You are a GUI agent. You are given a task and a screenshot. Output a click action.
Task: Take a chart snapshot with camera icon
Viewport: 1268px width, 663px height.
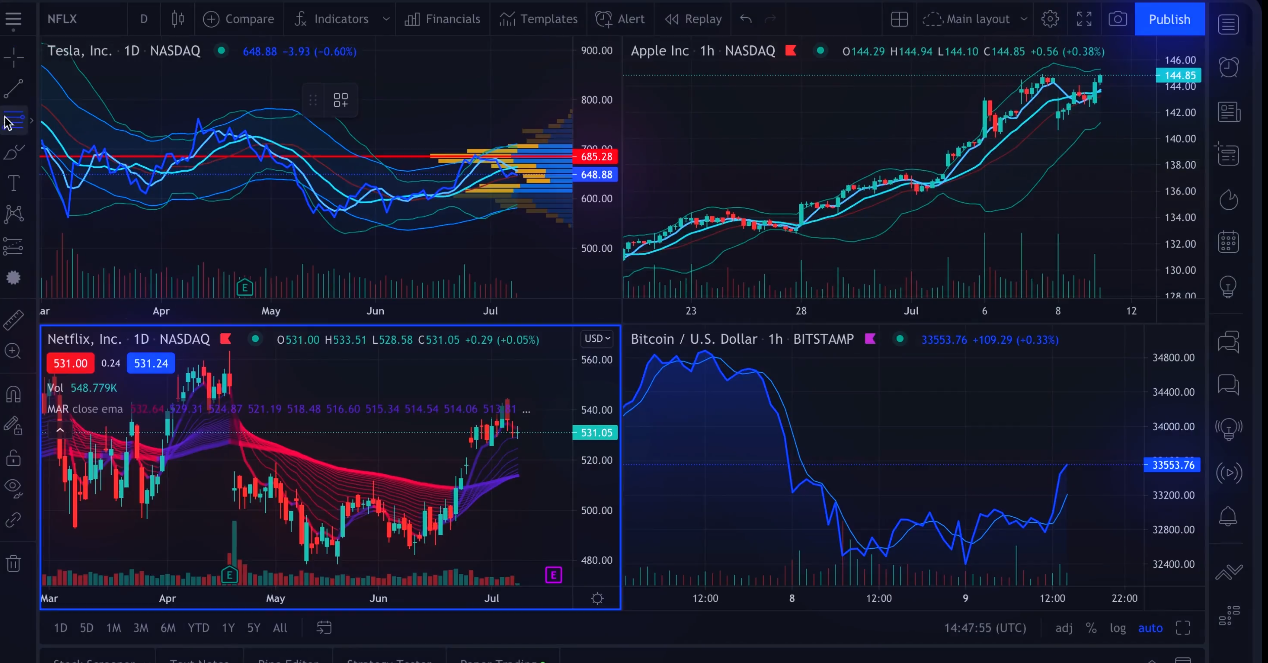click(1118, 19)
